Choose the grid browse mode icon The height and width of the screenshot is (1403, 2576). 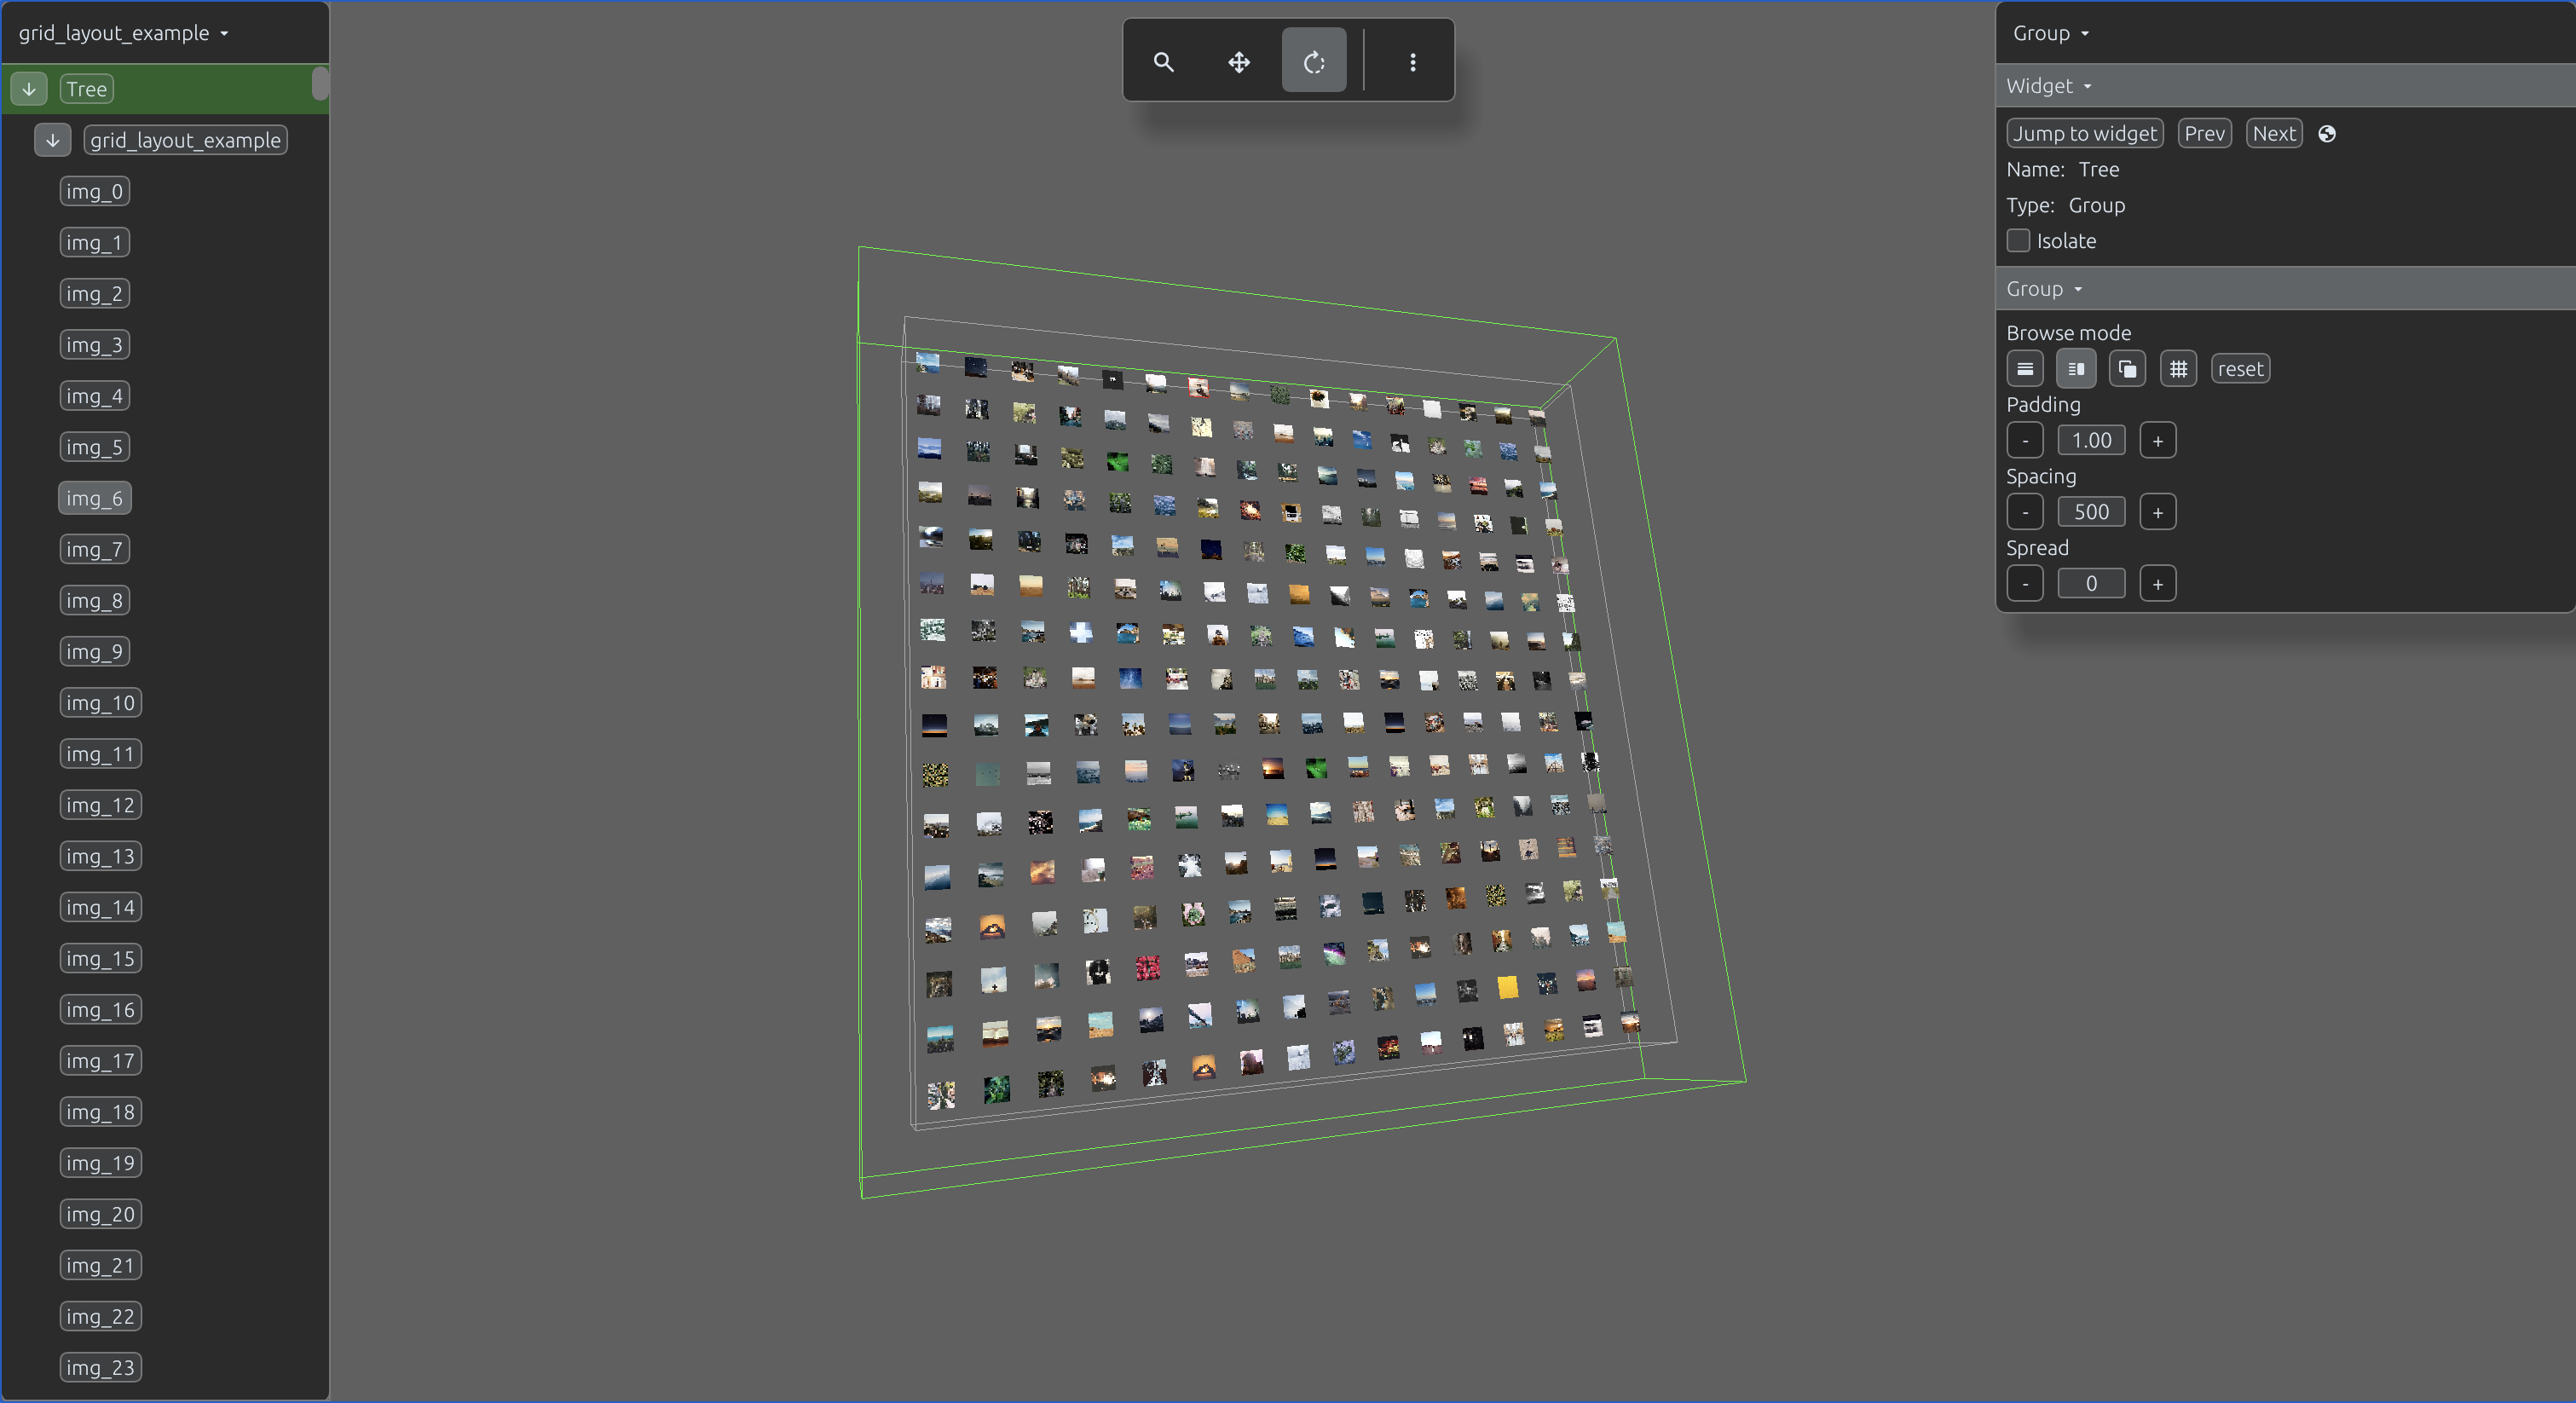click(2178, 369)
